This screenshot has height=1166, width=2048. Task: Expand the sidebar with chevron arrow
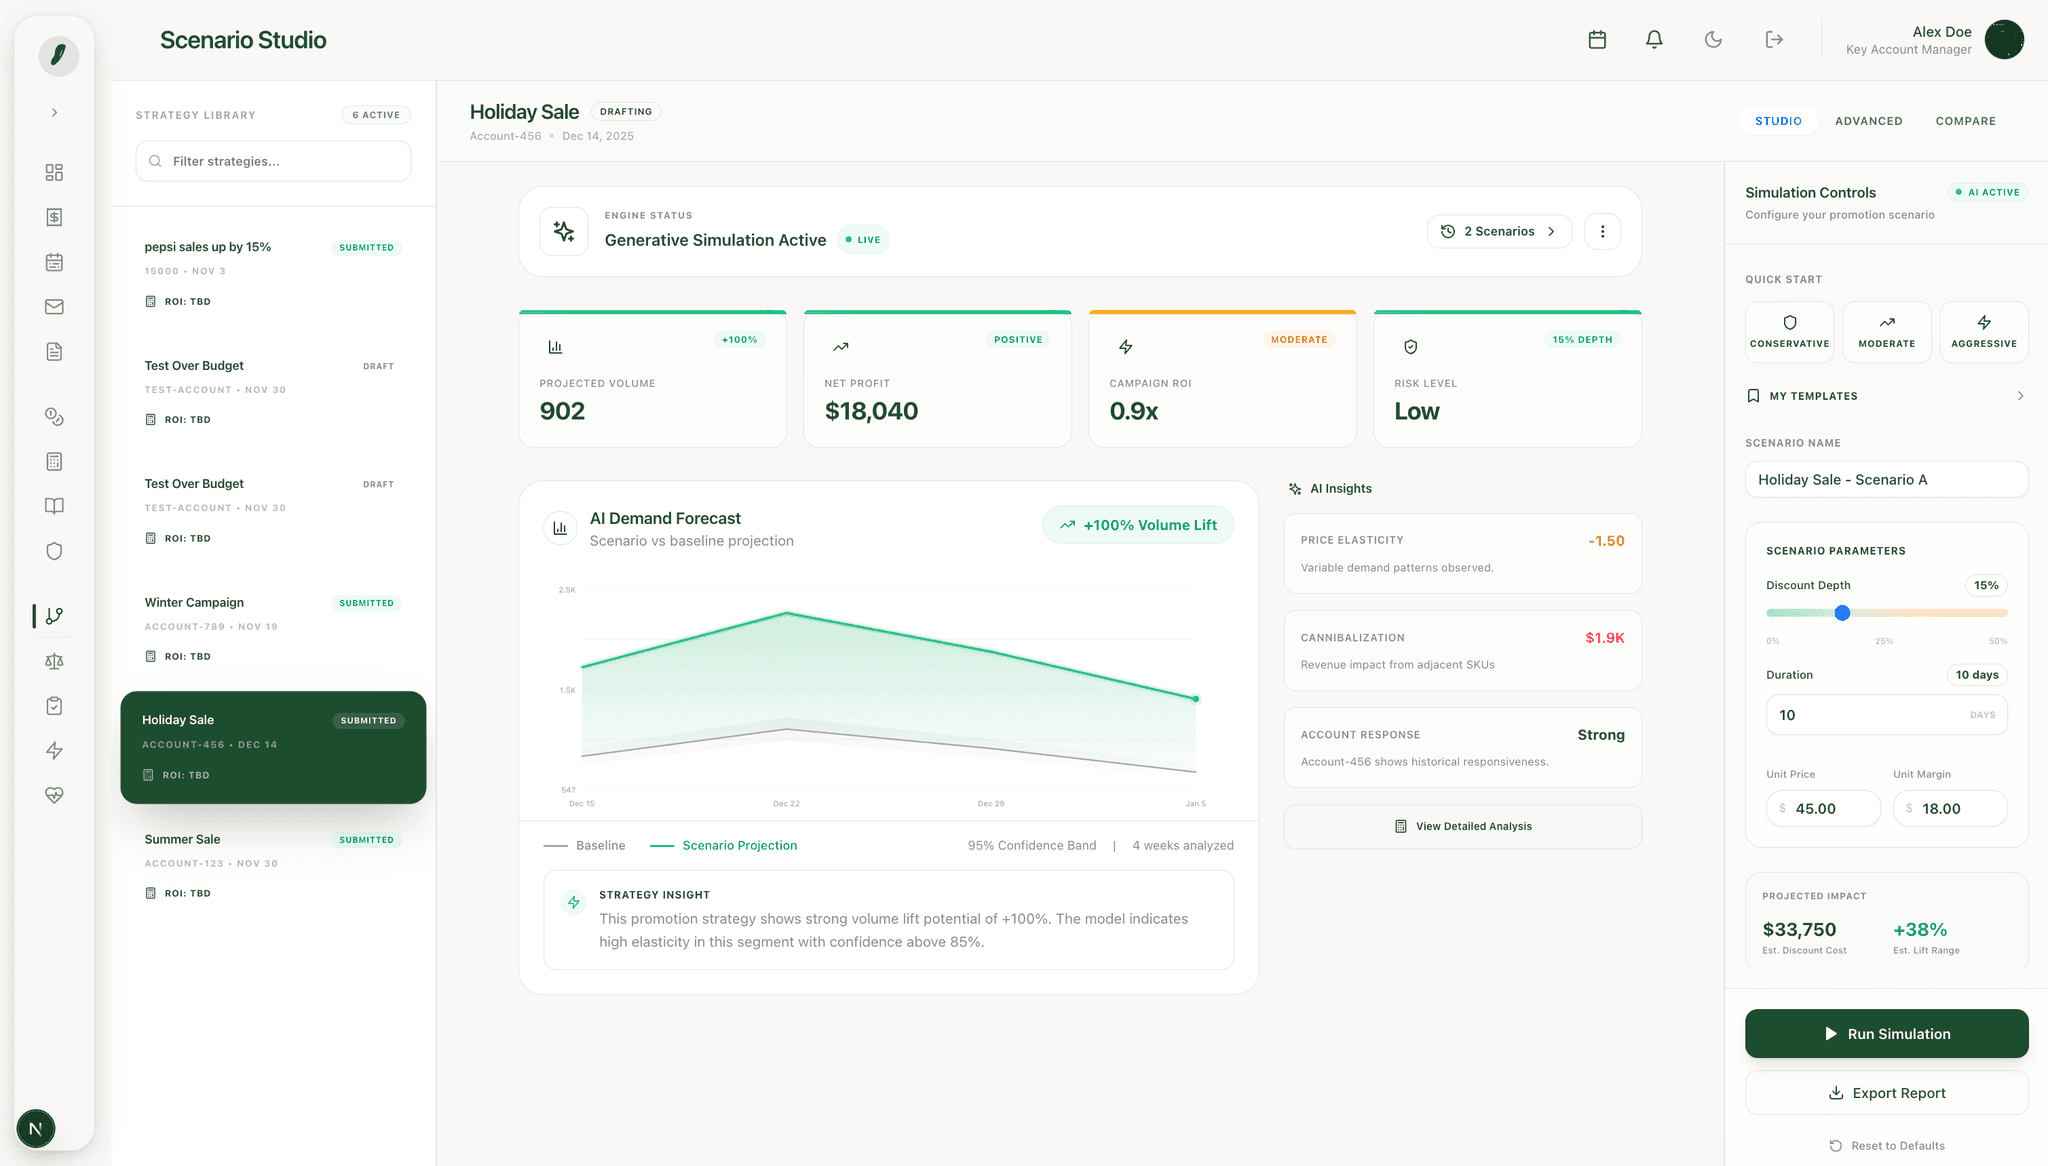(x=54, y=113)
